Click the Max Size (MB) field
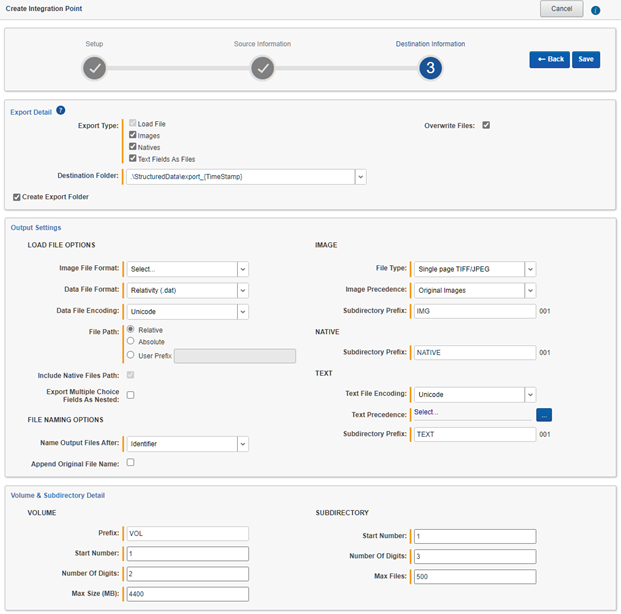Screen dimensions: 621x614 point(188,594)
